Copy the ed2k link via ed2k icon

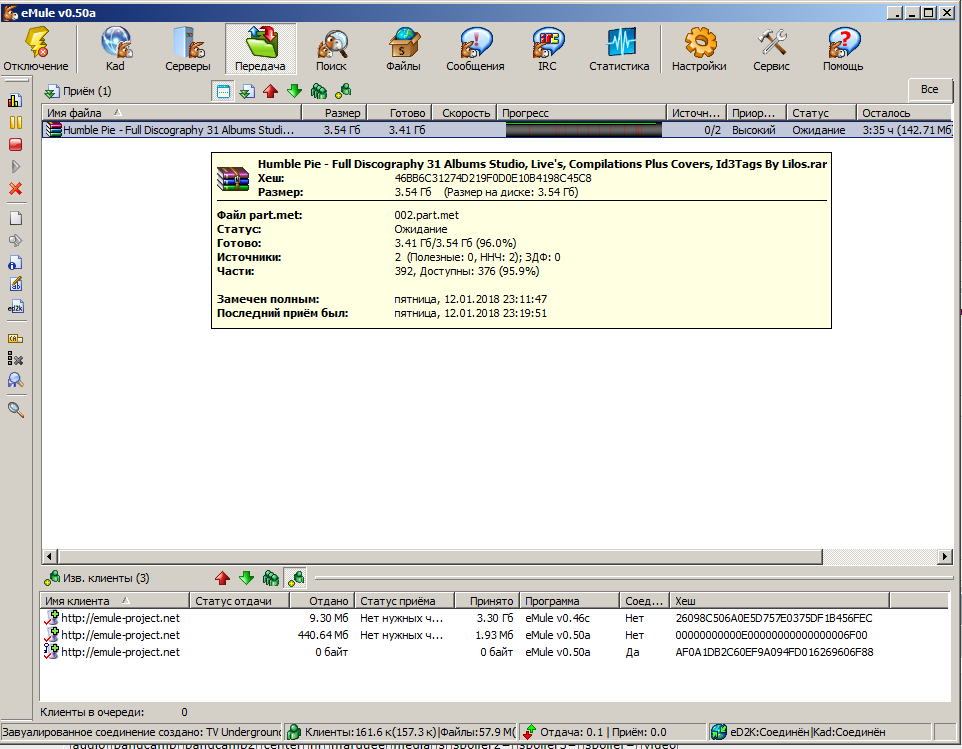(x=15, y=307)
